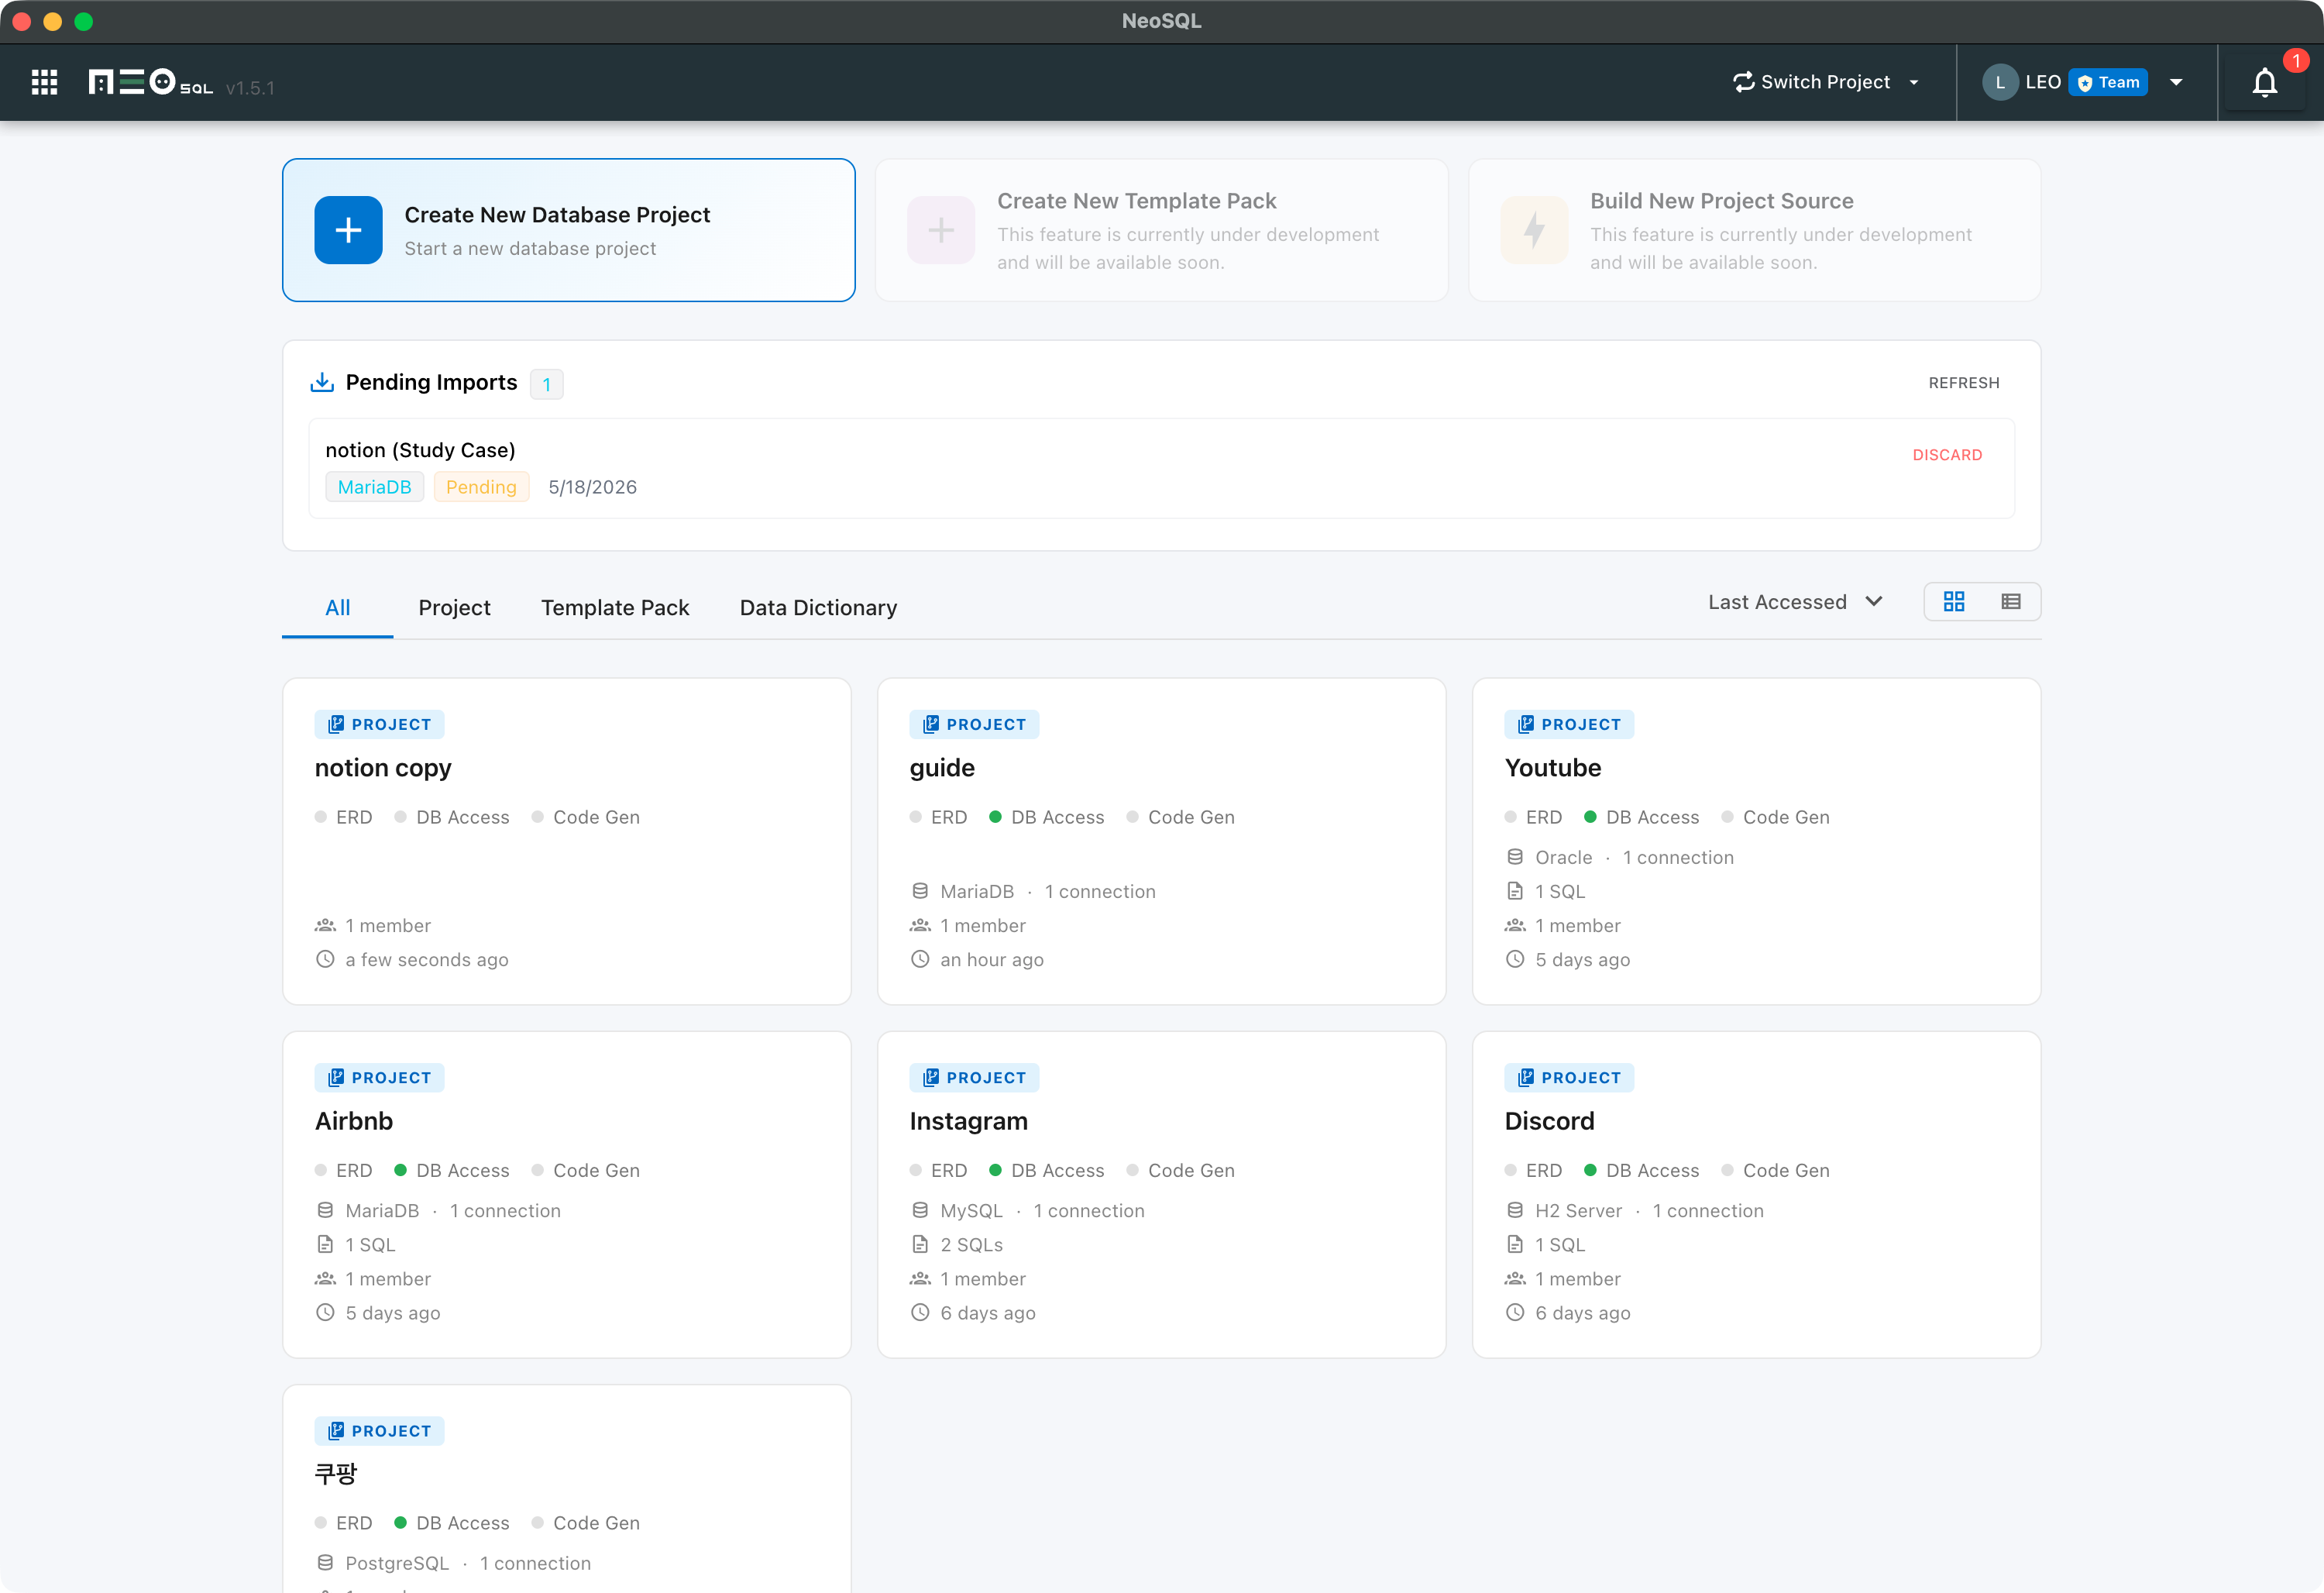Screen dimensions: 2324x1593
Task: Click the project icon on Airbnb card
Action: tap(336, 1077)
